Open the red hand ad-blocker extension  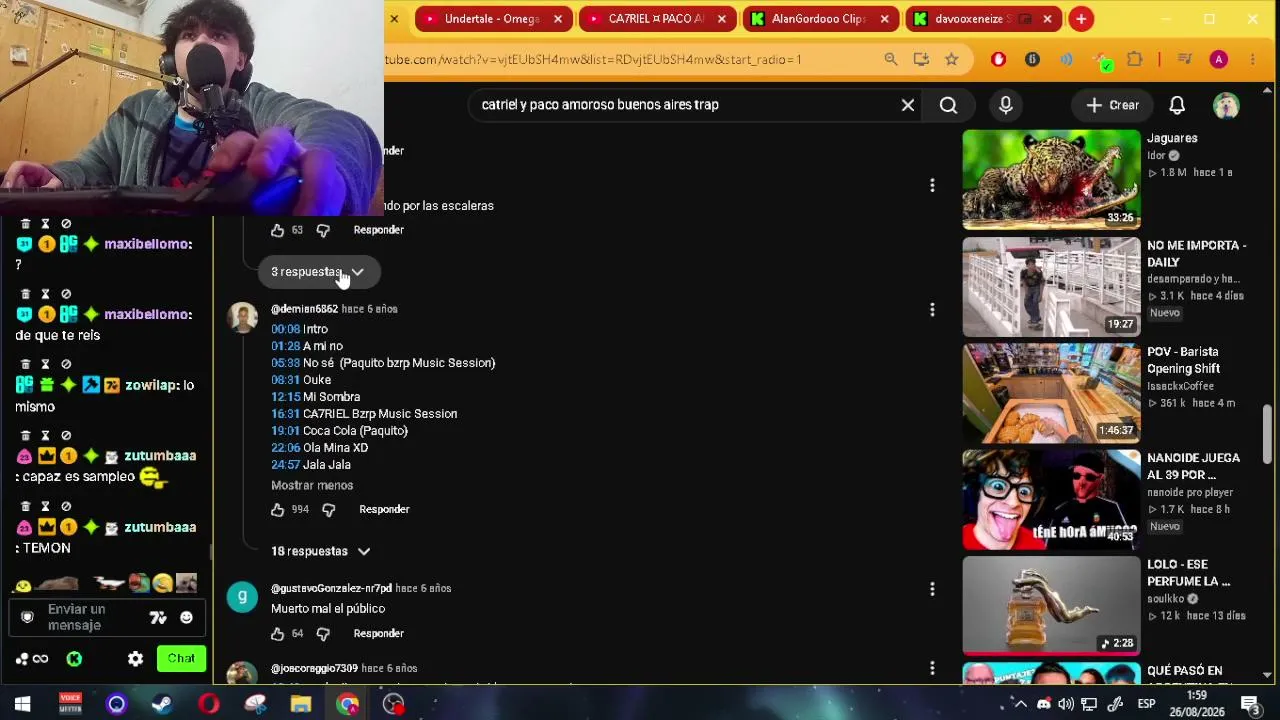[998, 60]
